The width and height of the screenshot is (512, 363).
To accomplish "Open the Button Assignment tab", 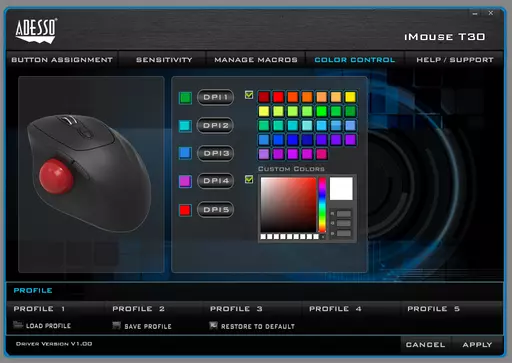I will click(62, 60).
